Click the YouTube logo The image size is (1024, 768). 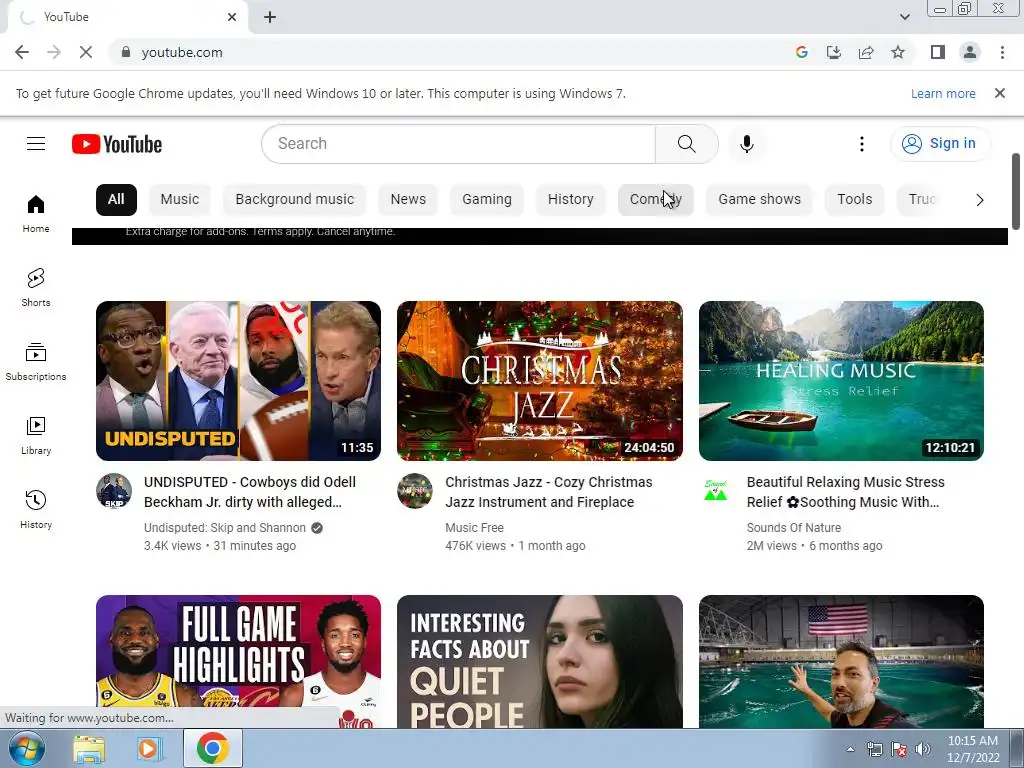[x=117, y=144]
